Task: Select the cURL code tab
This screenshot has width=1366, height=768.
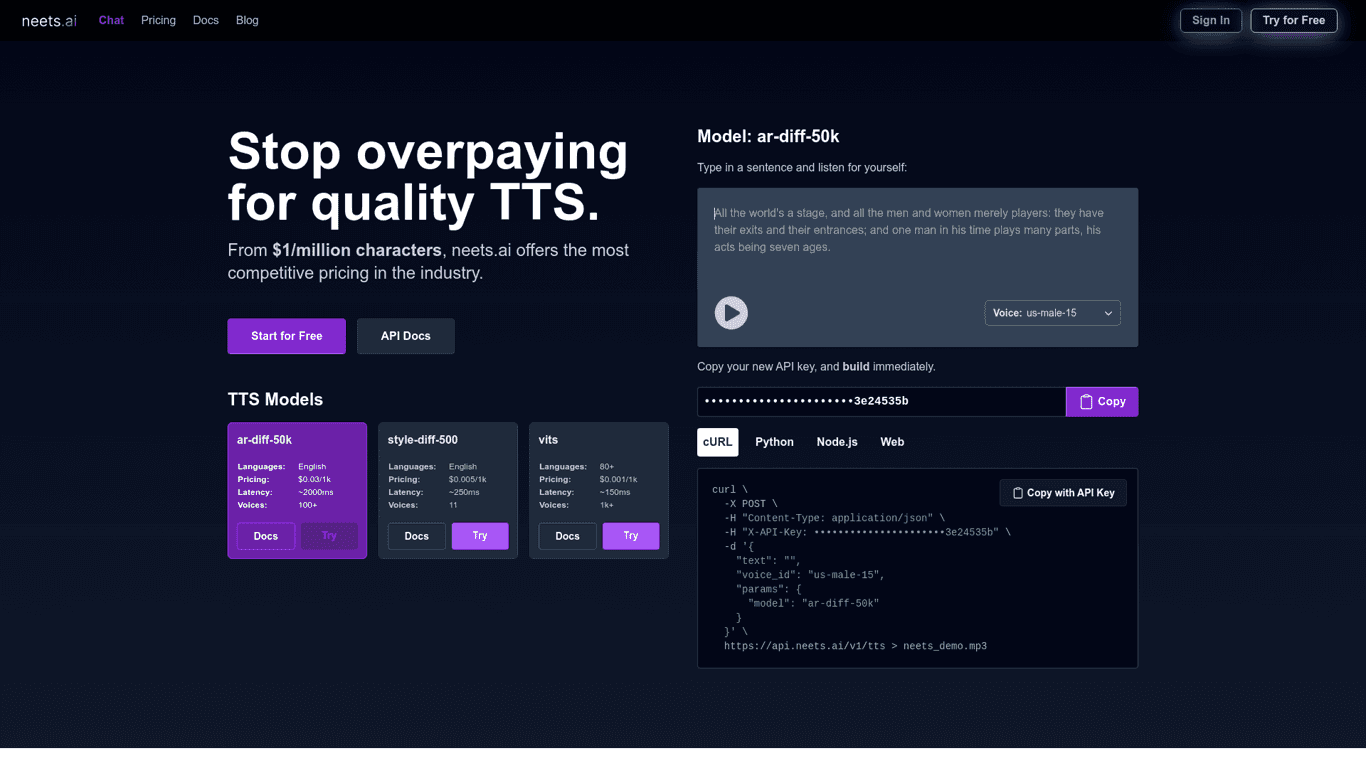Action: tap(717, 442)
